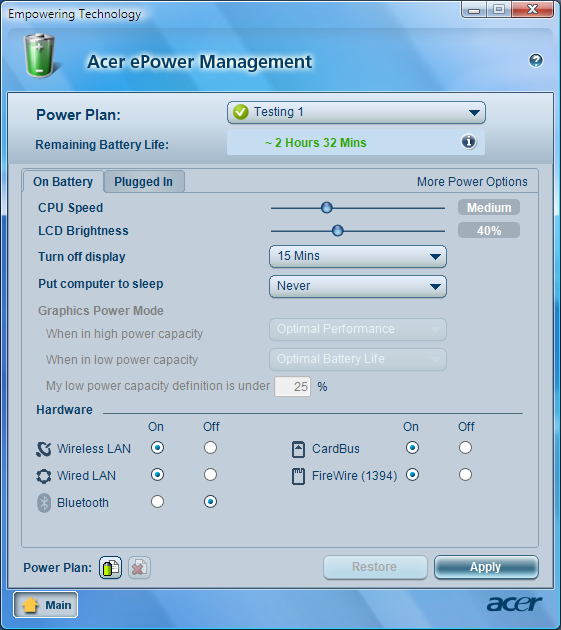Click the Graphics Power Mode label
The image size is (561, 630).
click(100, 311)
